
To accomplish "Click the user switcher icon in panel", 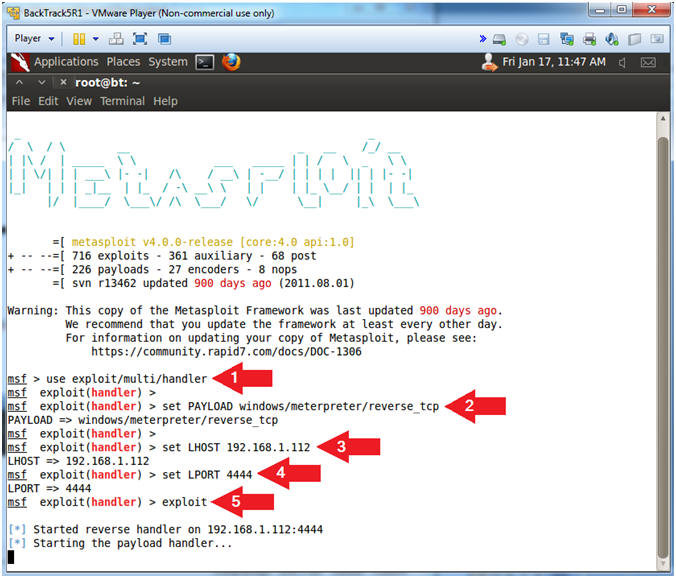I will tap(490, 62).
